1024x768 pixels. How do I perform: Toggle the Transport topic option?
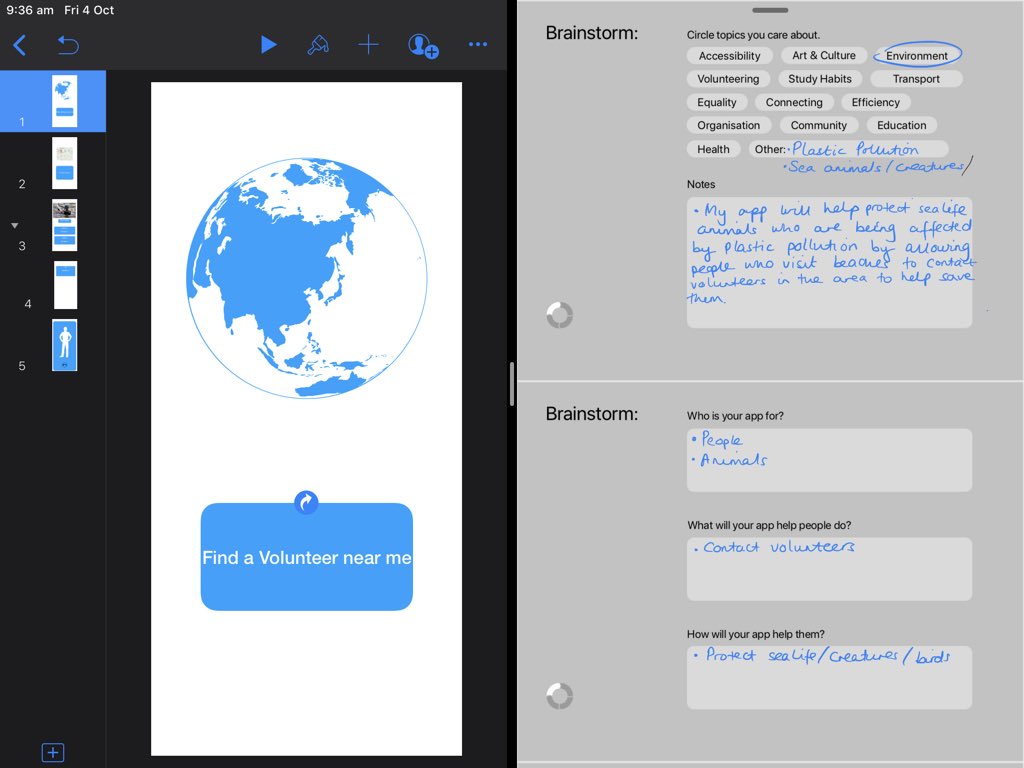[x=916, y=78]
